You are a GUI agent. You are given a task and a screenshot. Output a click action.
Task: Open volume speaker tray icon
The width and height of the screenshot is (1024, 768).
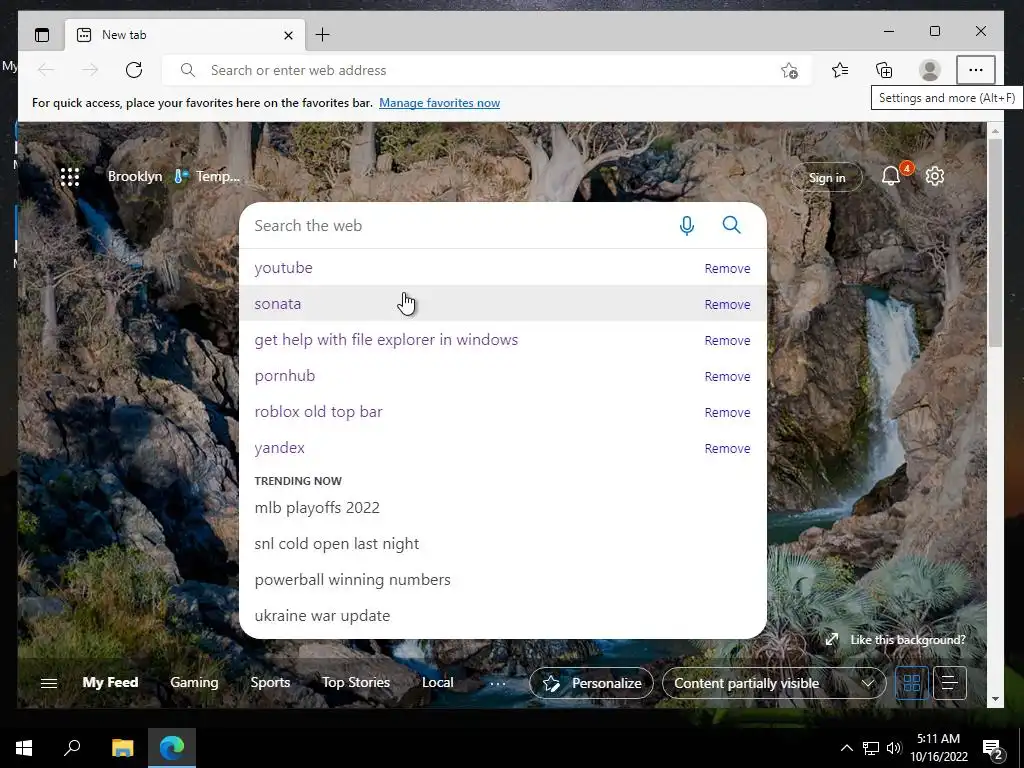893,748
